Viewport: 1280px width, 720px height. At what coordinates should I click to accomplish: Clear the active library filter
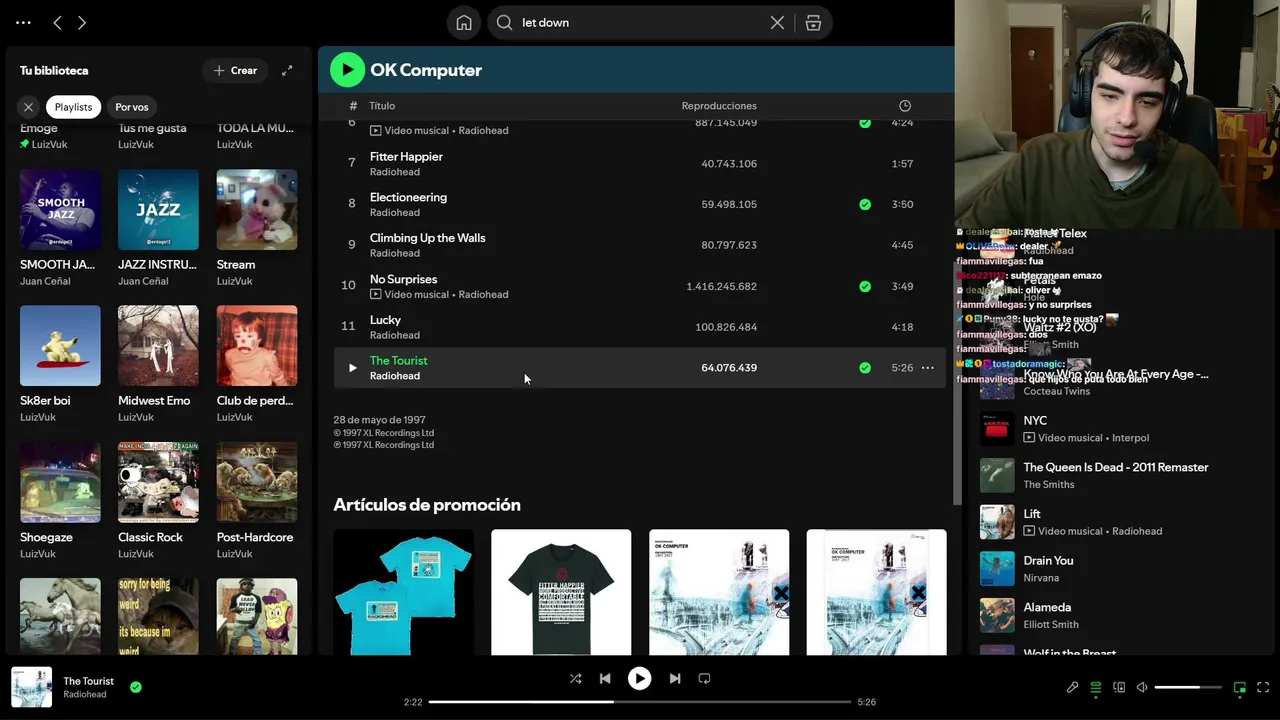click(x=28, y=107)
